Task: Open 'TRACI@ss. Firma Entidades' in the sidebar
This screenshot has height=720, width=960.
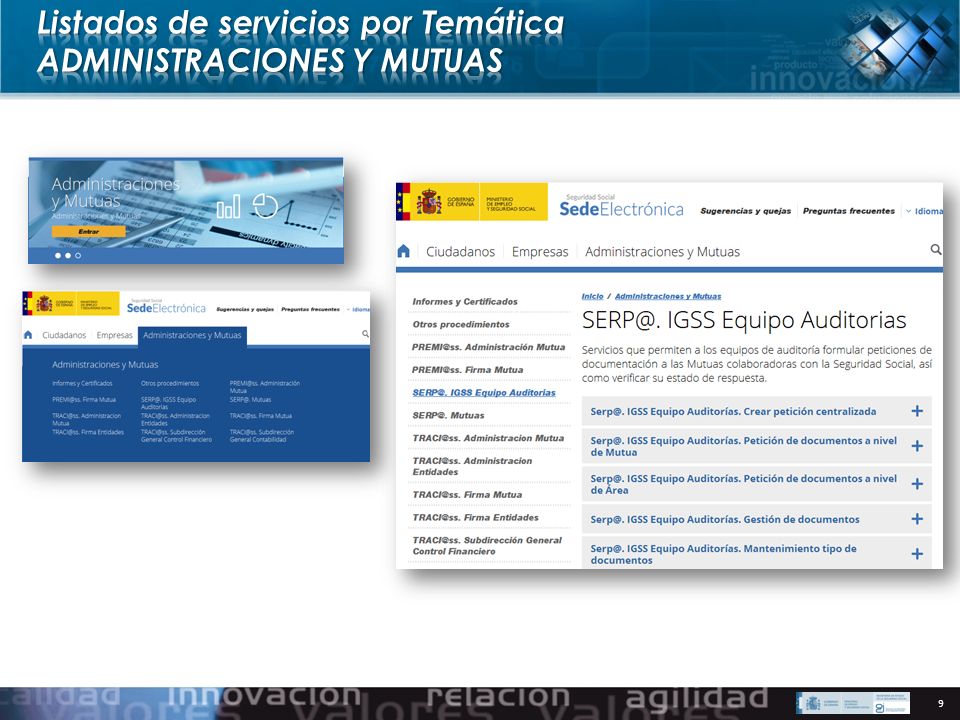Action: point(475,517)
